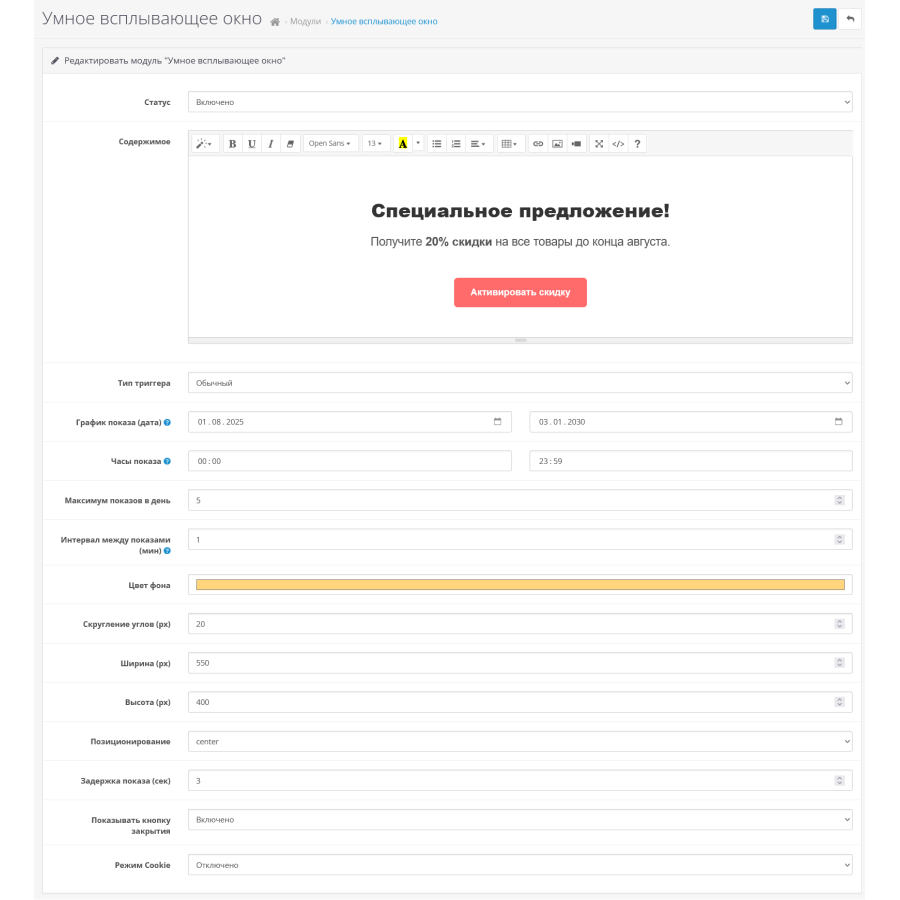900x900 pixels.
Task: Apply the yellow highlighted font color
Action: 403,143
